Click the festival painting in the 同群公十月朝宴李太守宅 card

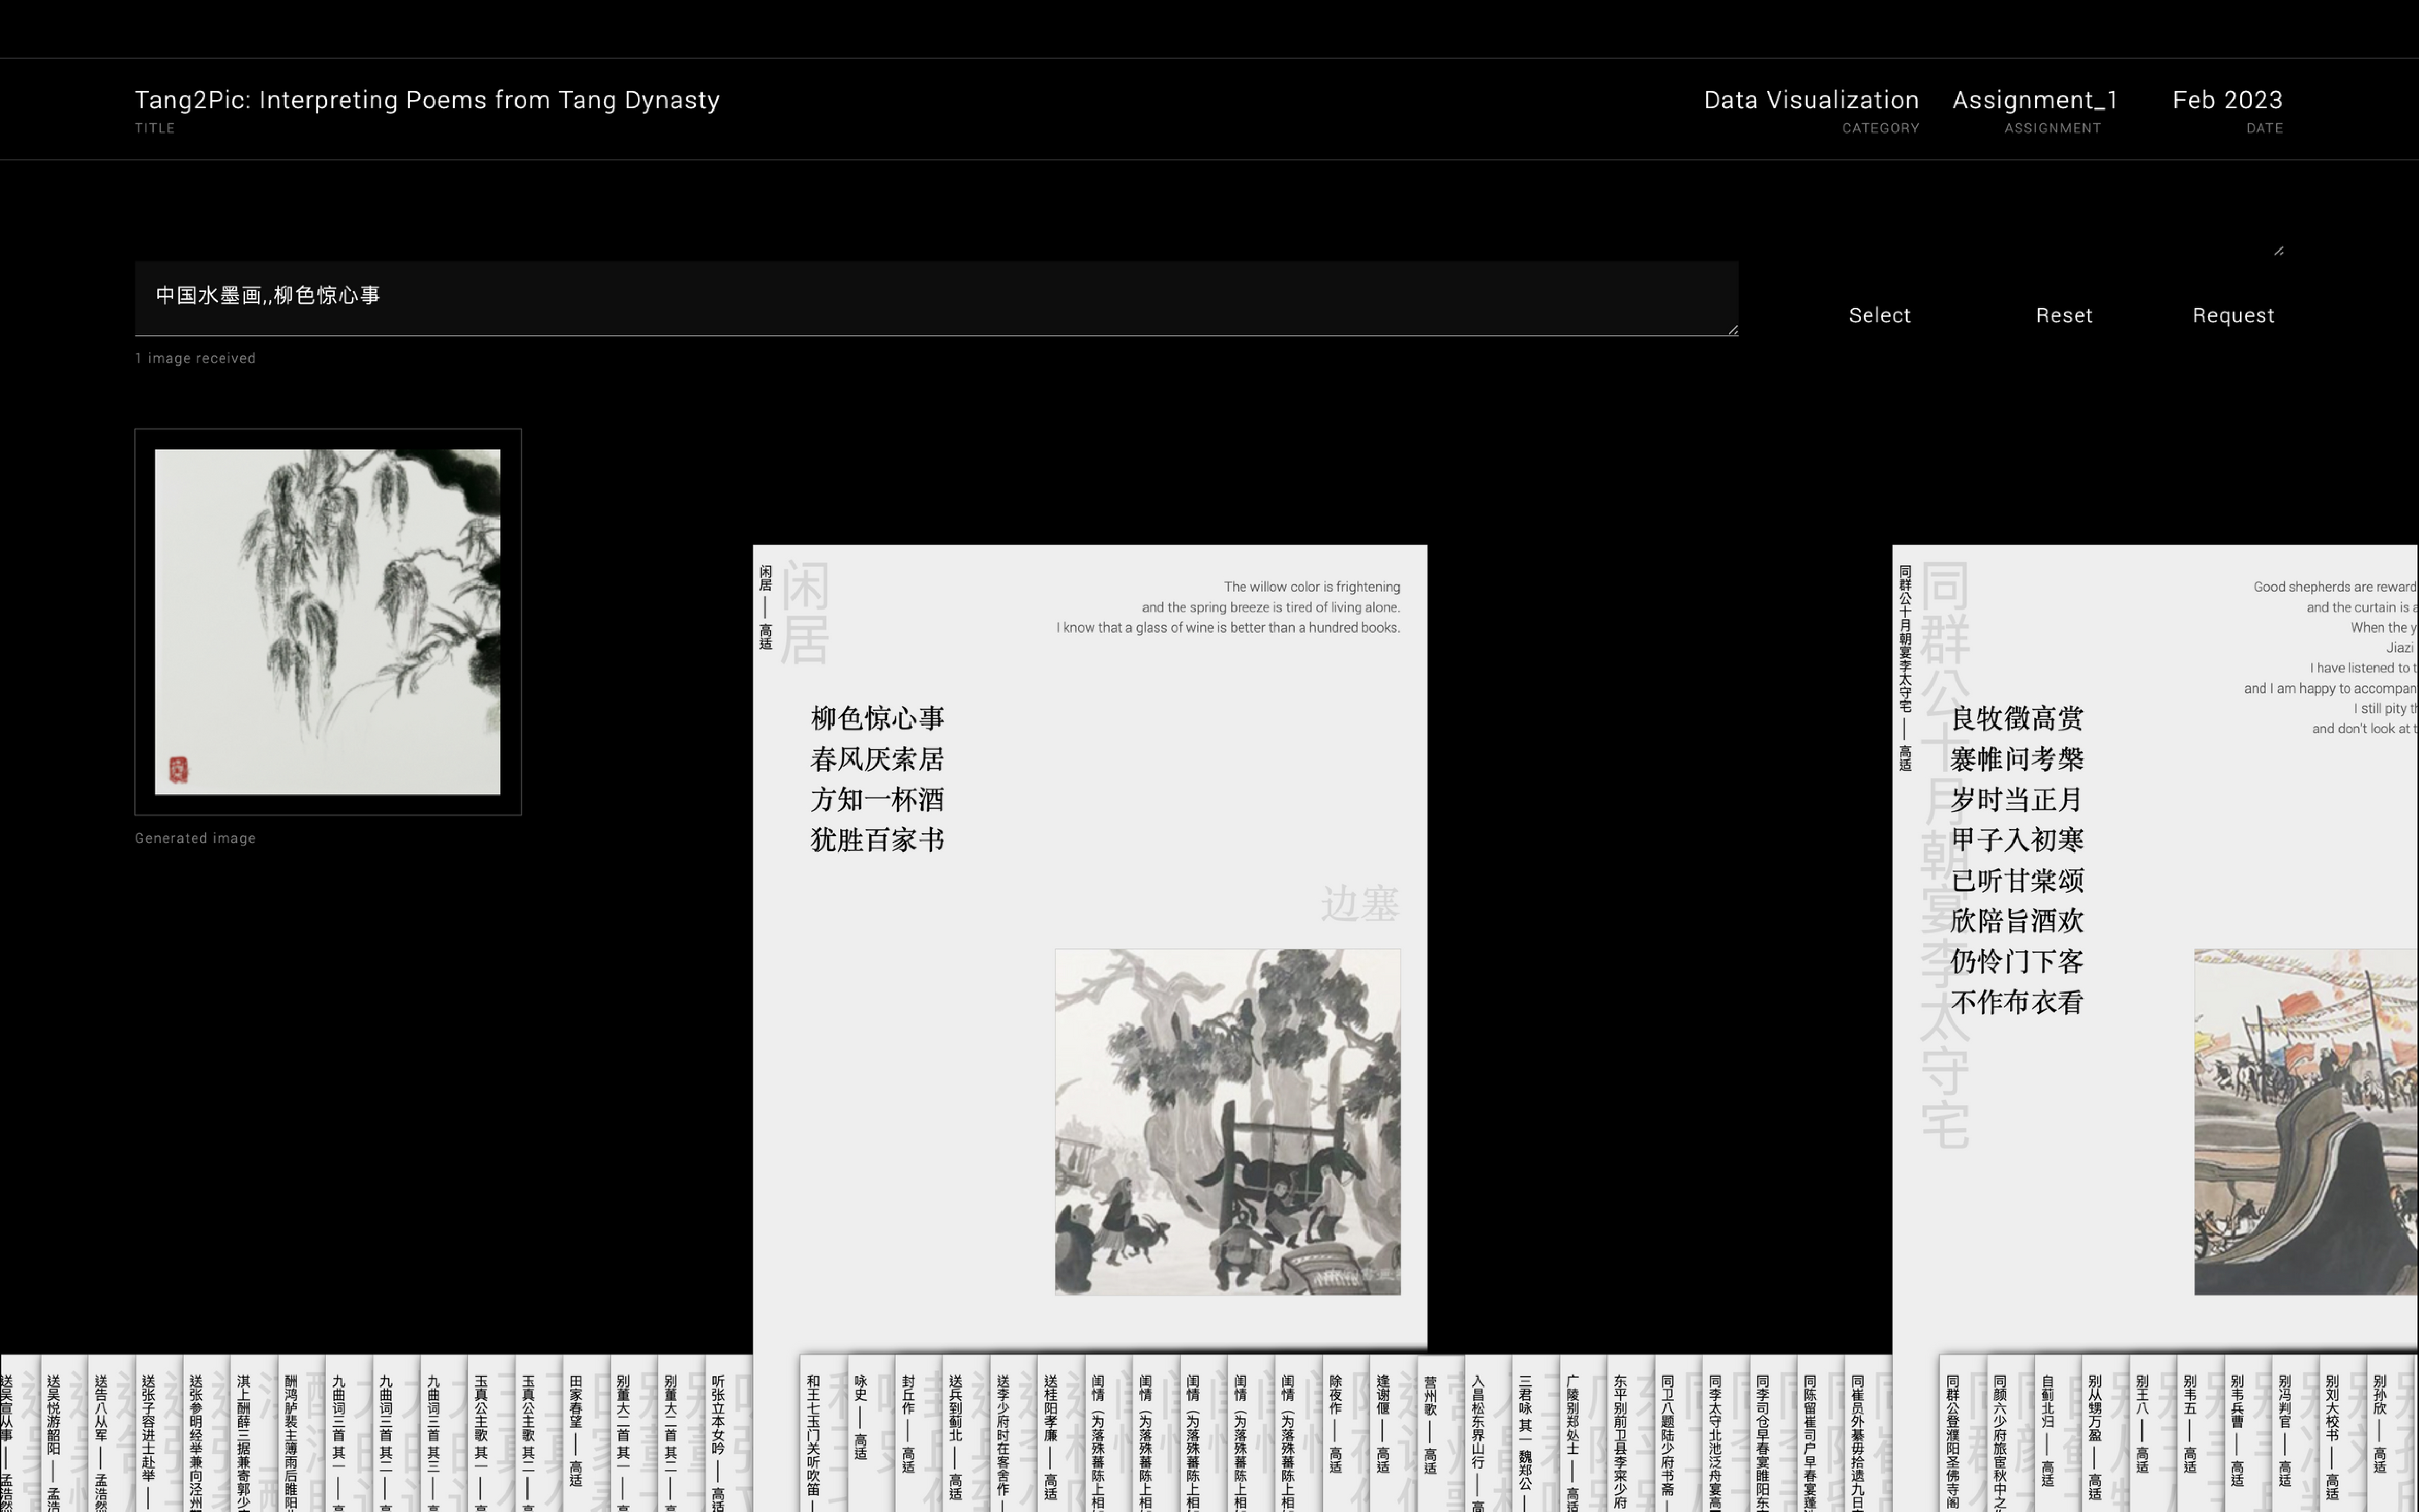point(2306,1122)
